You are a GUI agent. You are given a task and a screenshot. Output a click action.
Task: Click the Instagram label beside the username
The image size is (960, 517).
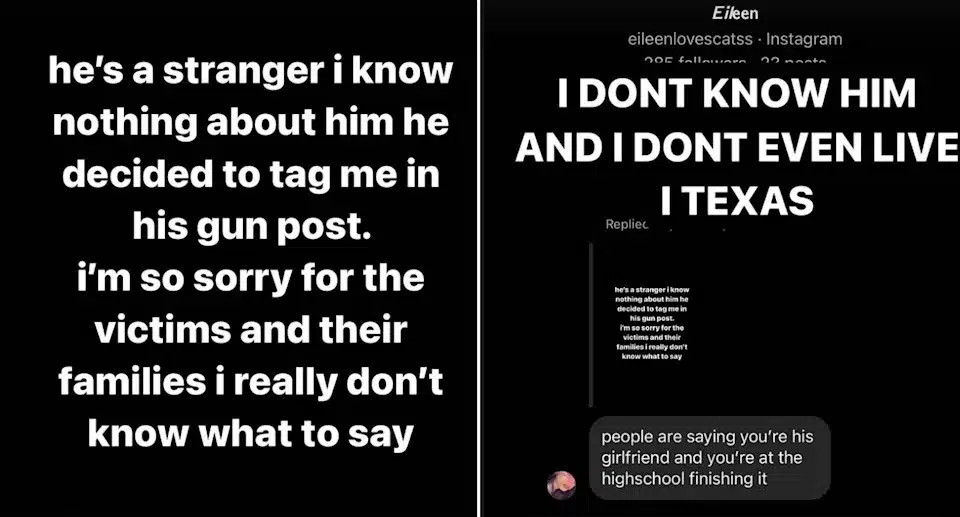point(804,39)
